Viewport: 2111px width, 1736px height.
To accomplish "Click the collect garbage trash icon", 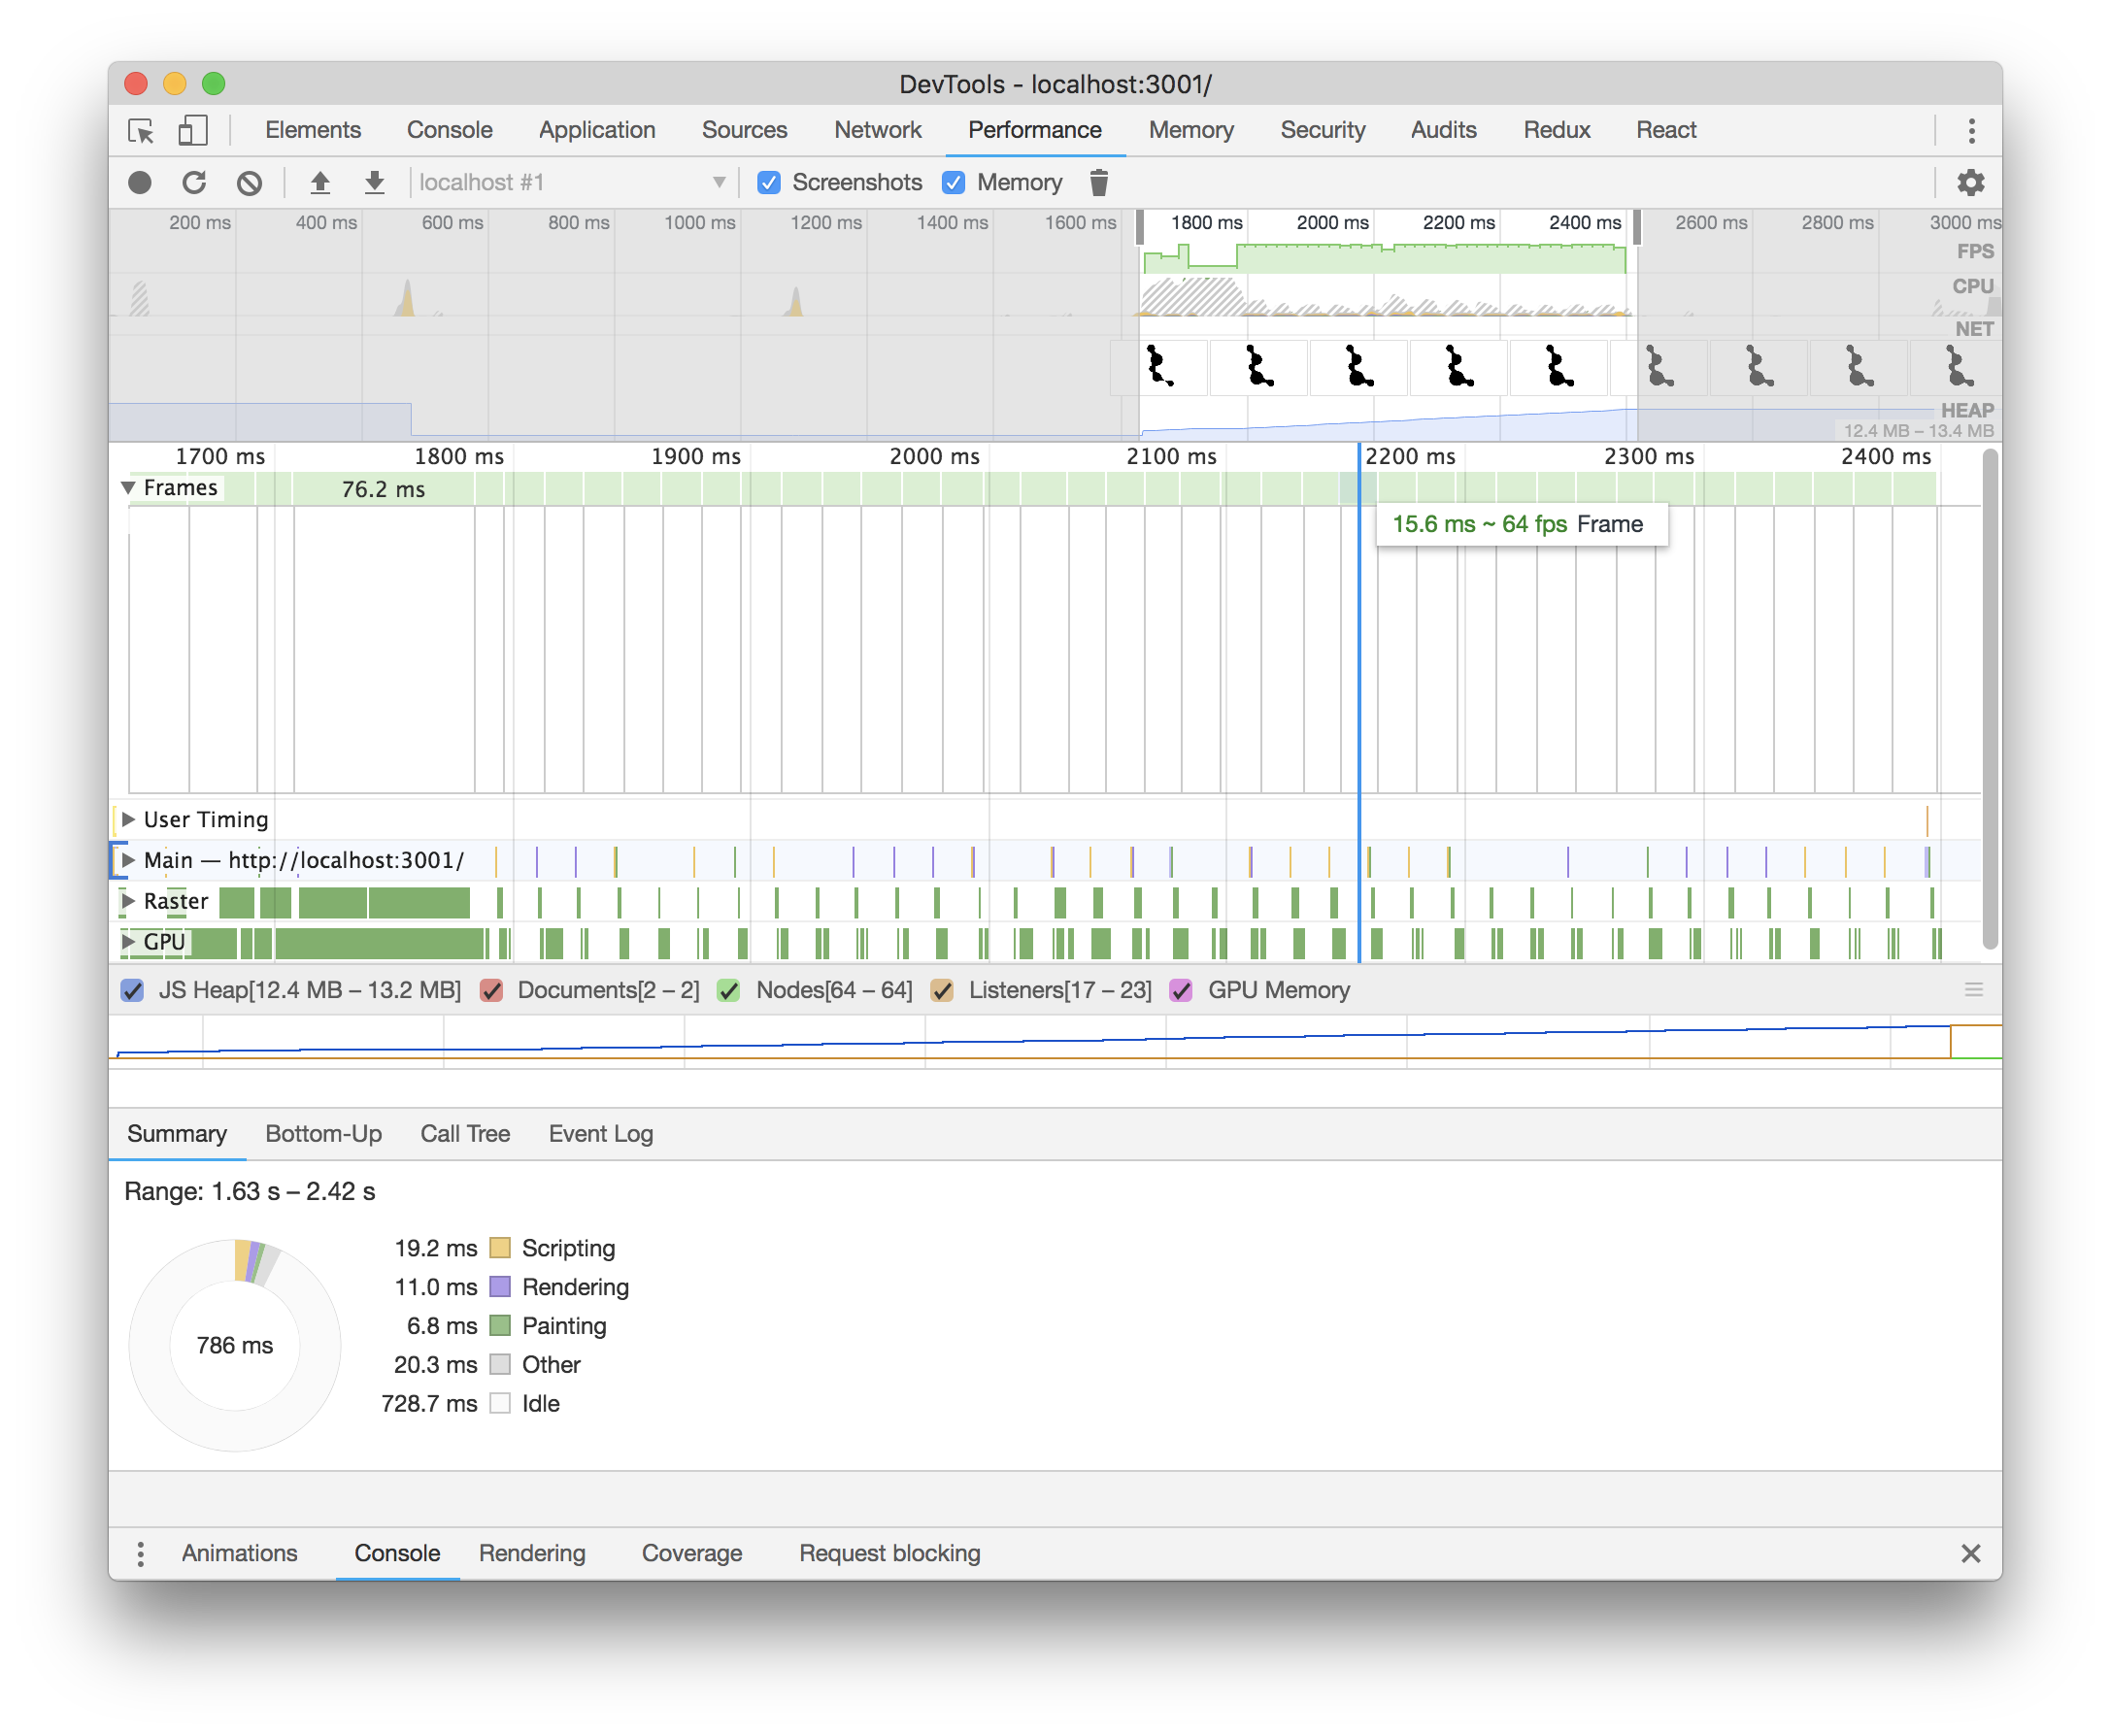I will [1098, 183].
